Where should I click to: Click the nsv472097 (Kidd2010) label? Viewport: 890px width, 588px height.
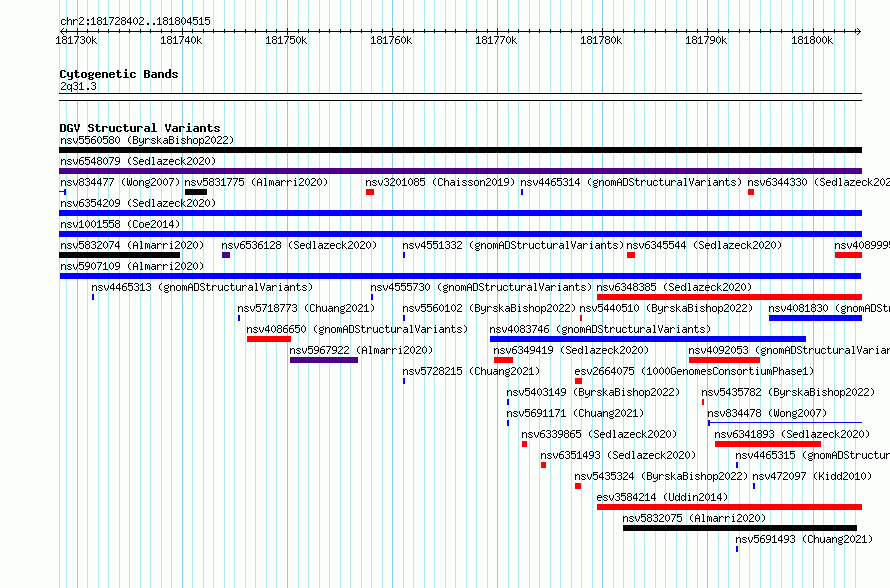click(x=812, y=476)
